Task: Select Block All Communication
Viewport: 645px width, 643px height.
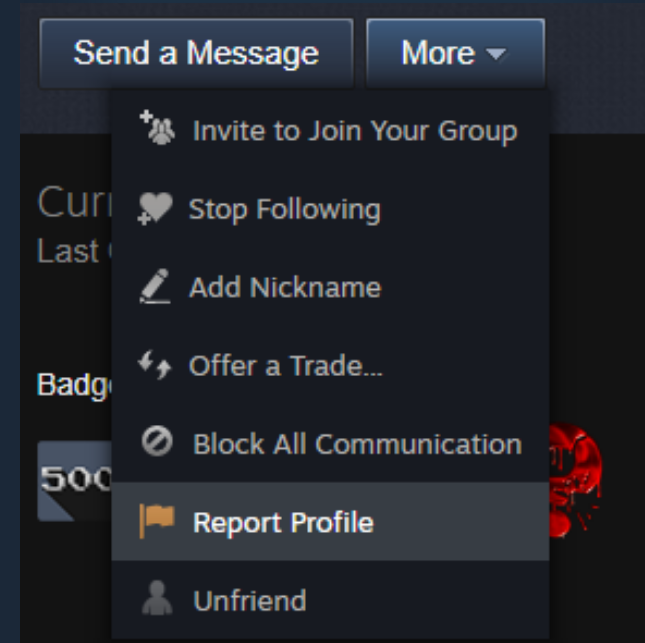Action: 330,443
